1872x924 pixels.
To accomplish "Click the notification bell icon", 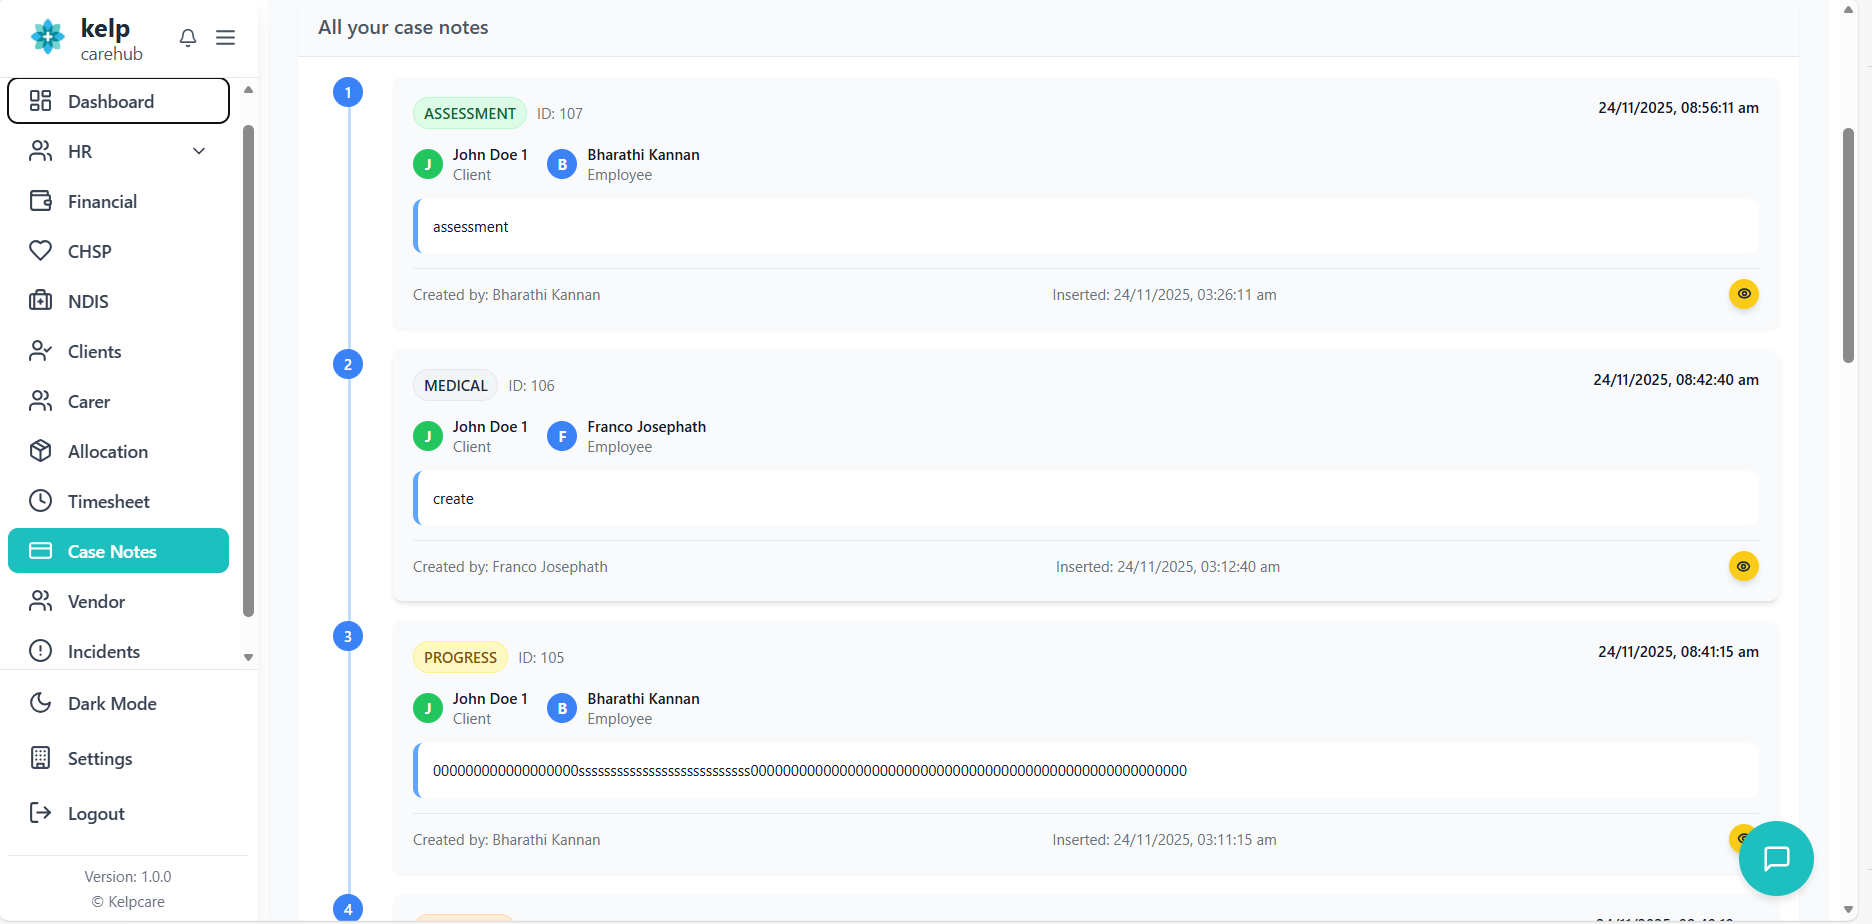I will (x=188, y=38).
